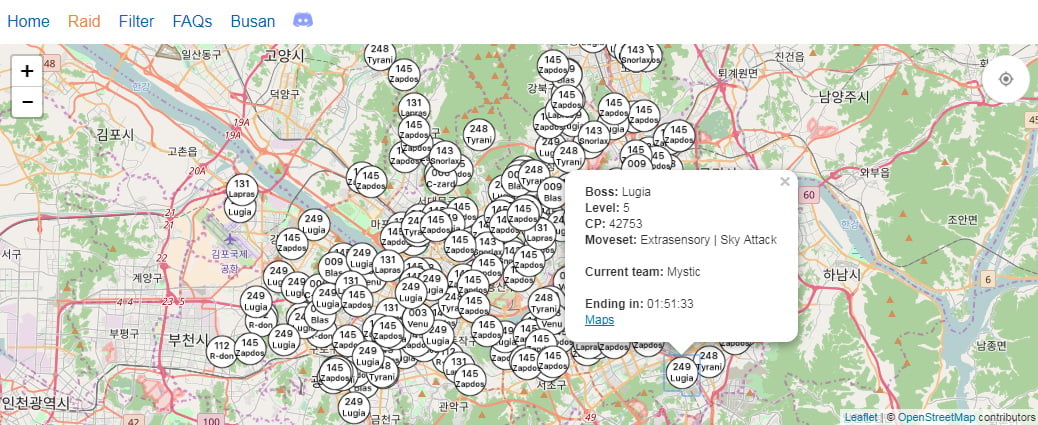This screenshot has height=425, width=1038.
Task: Select the 003 Venu raid marker
Action: [418, 318]
